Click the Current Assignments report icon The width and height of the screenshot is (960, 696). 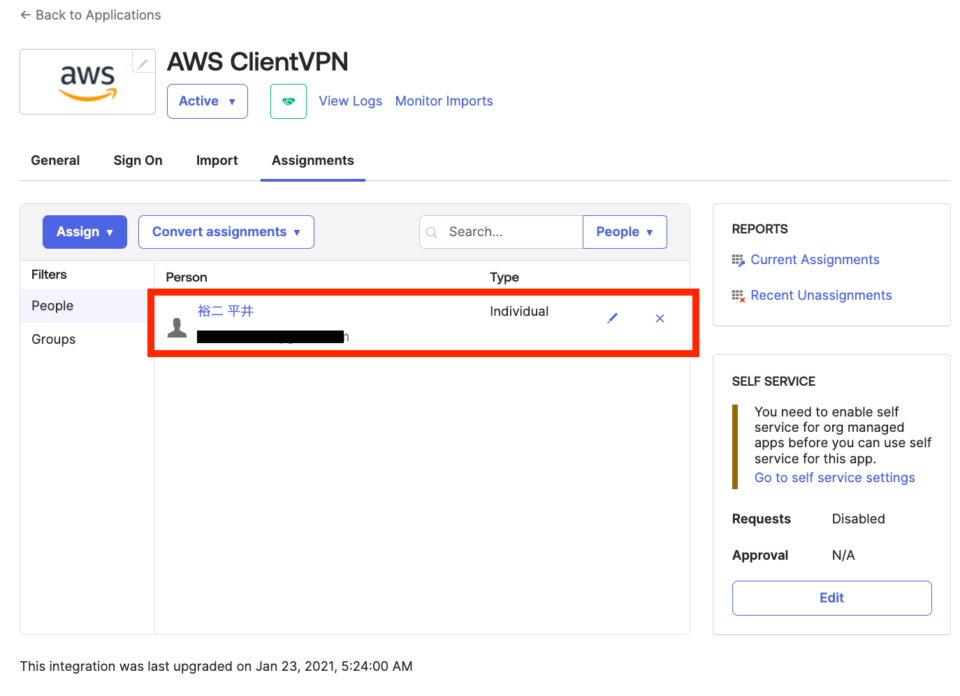point(737,259)
